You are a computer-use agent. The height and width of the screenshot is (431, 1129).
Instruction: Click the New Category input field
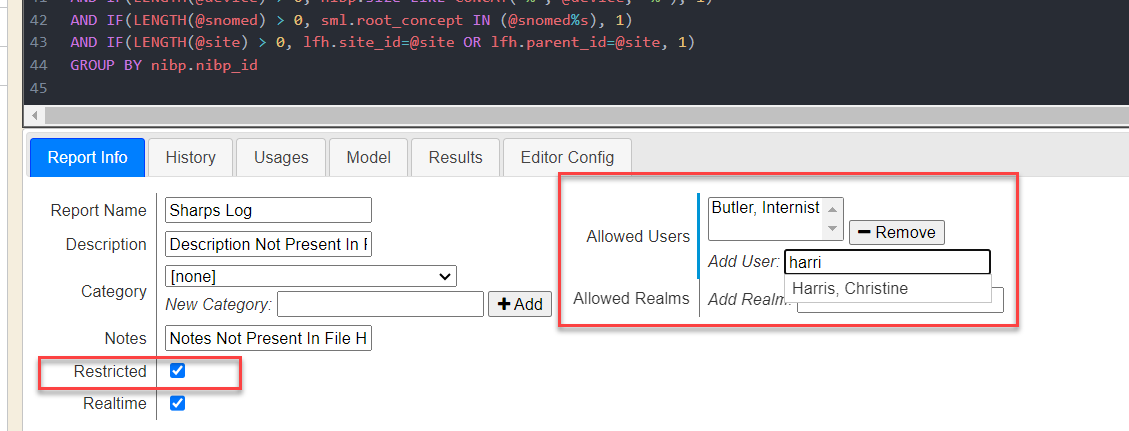[380, 304]
